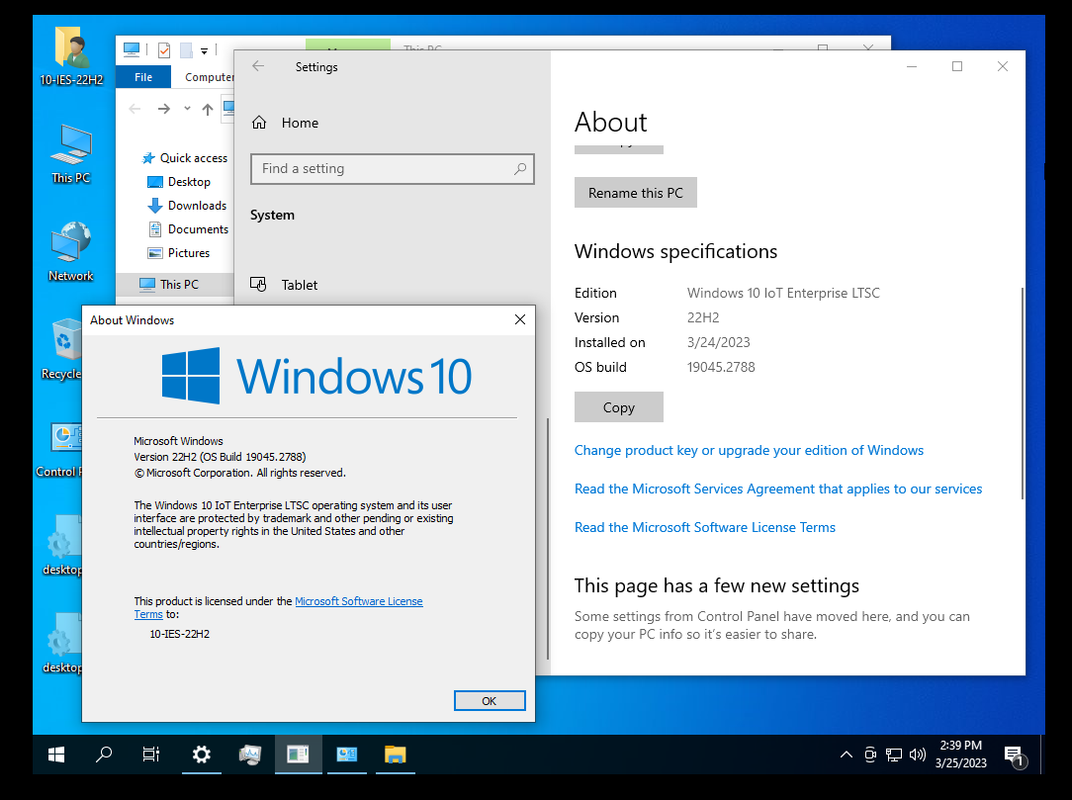Click System heading in Settings sidebar
This screenshot has width=1072, height=800.
tap(272, 215)
